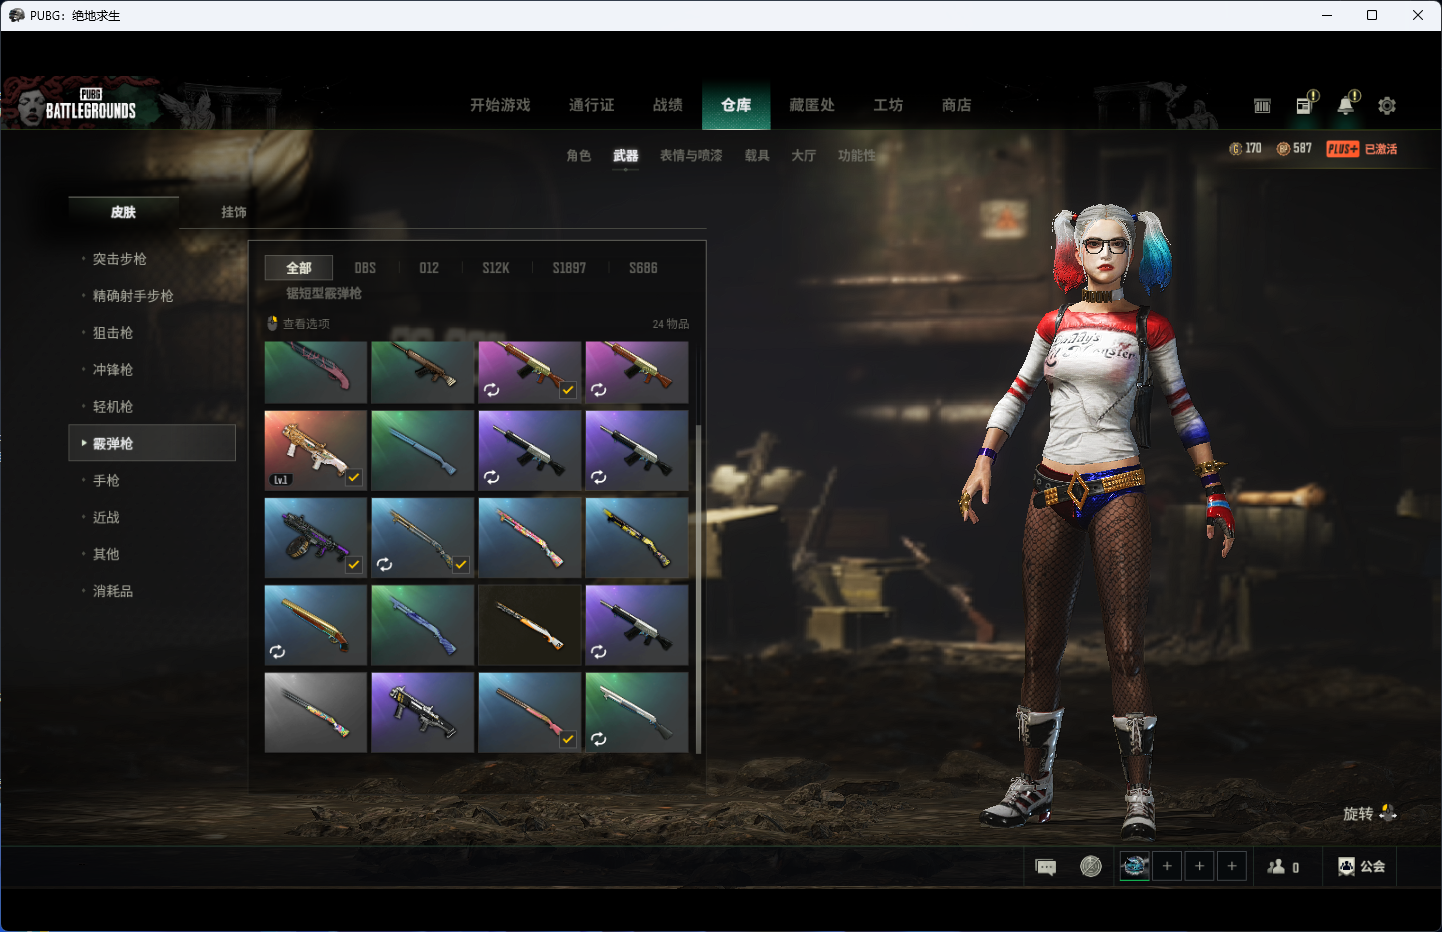The height and width of the screenshot is (932, 1442).
Task: Filter skins by S12K
Action: point(496,268)
